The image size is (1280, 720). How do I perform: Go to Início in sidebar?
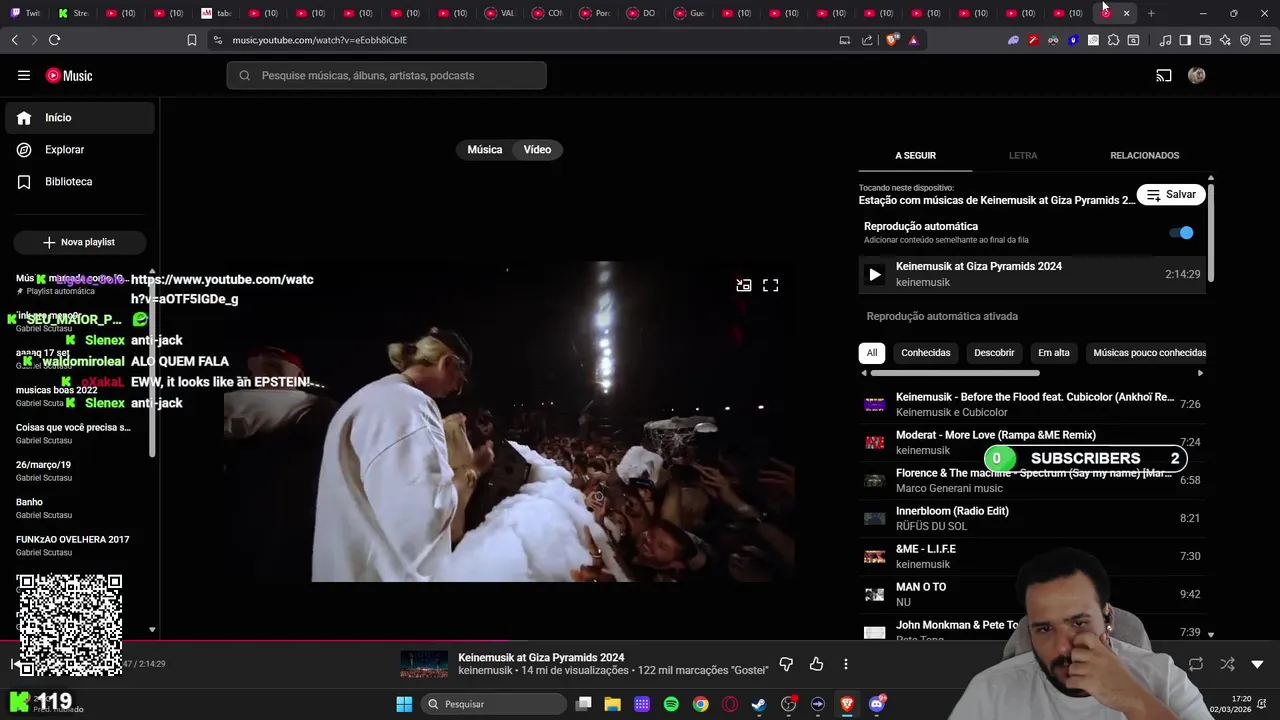80,118
